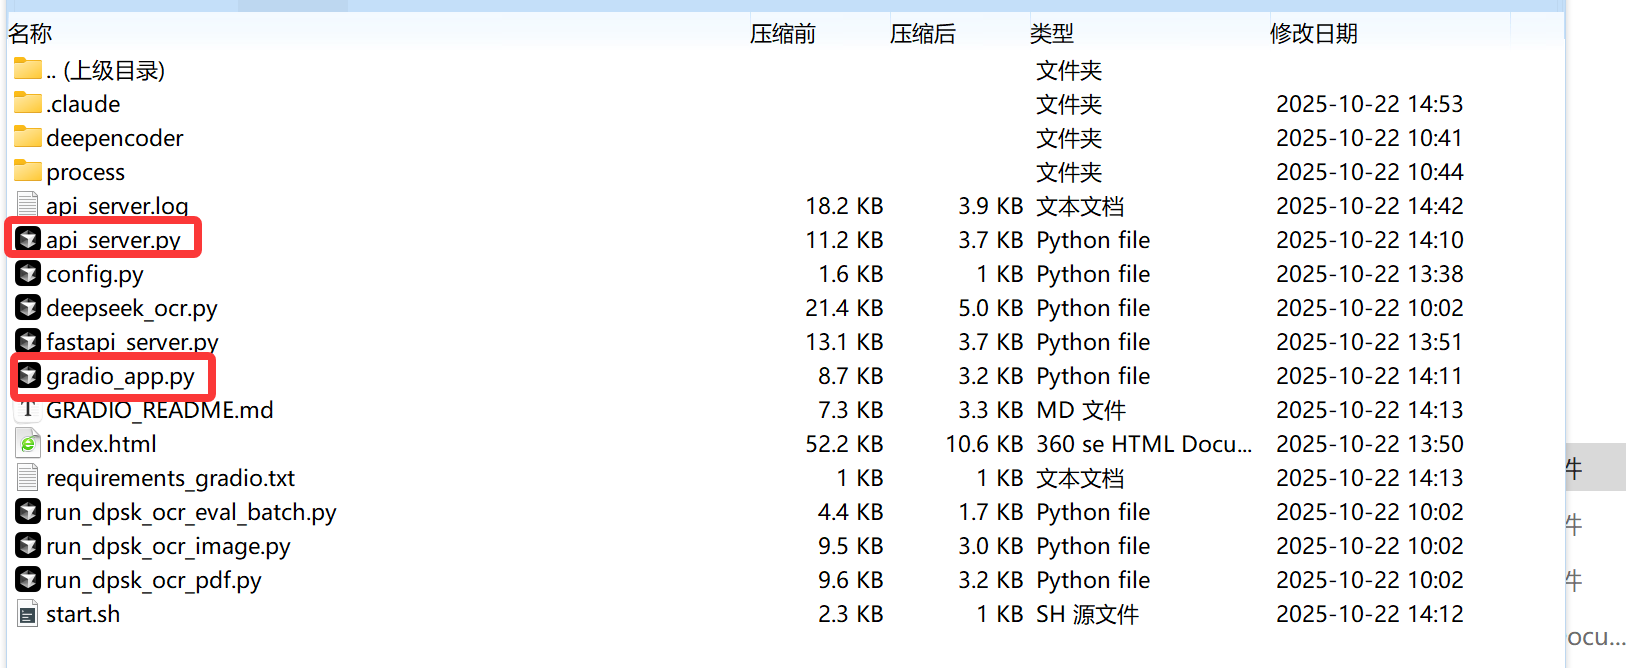Screen dimensions: 1626x668
Task: Select the start.sh script file icon
Action: click(x=28, y=614)
